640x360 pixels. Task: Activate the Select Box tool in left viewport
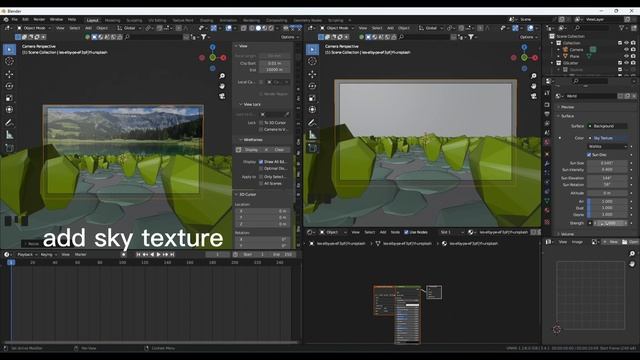(x=9, y=49)
